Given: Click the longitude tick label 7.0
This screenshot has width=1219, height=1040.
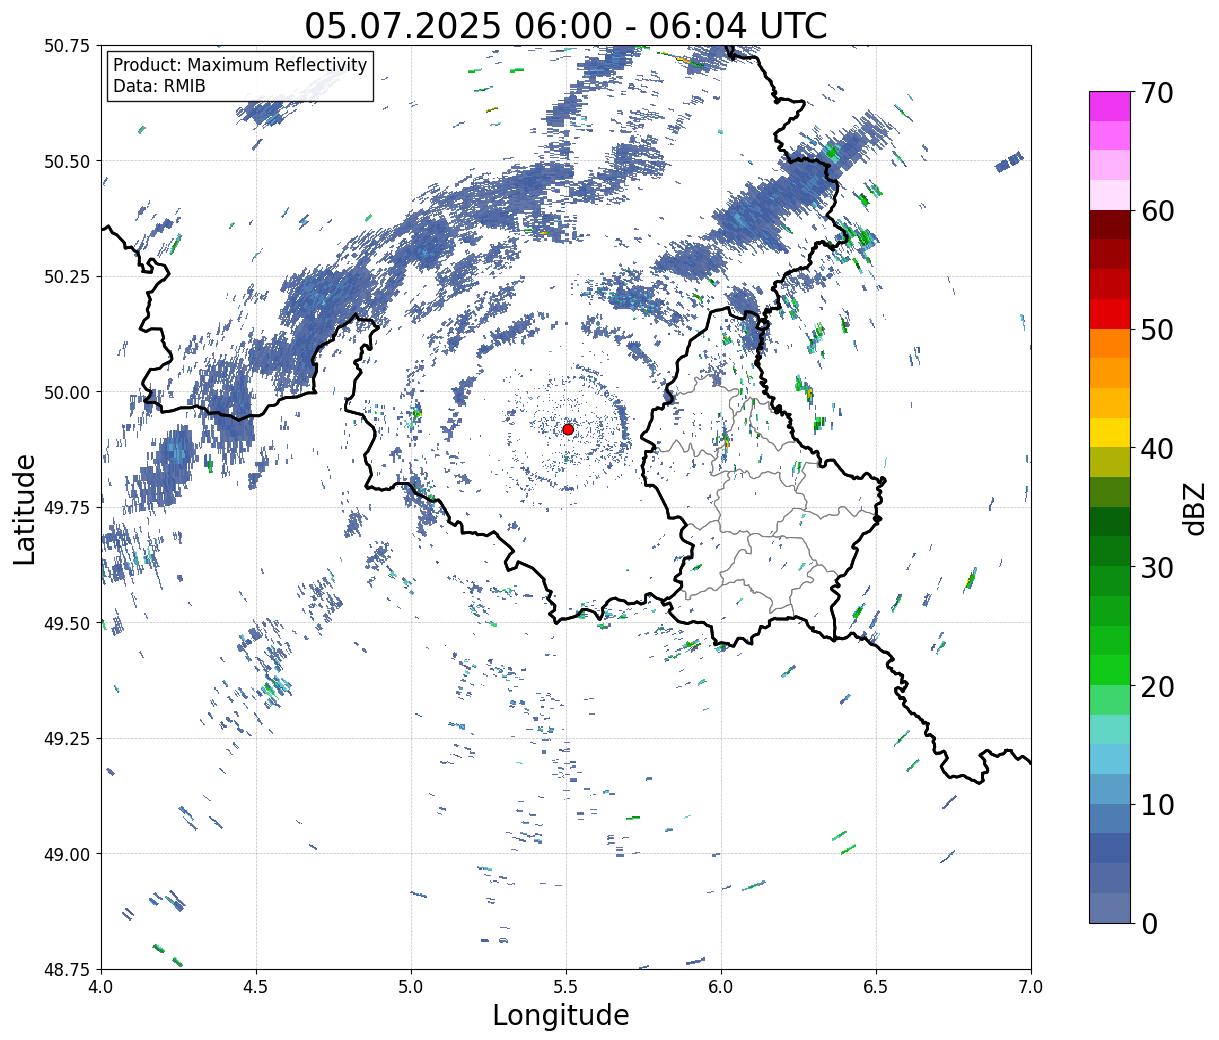Looking at the screenshot, I should (1031, 986).
